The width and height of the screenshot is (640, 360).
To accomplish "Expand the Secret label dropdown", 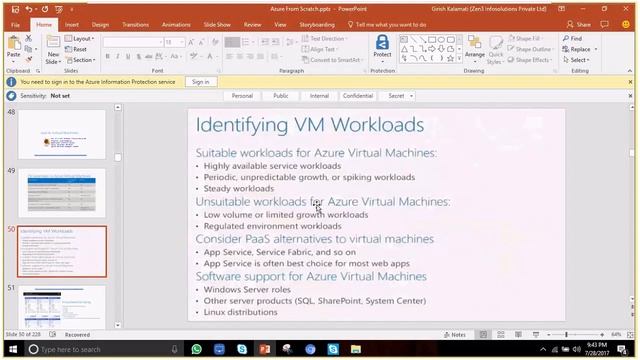I will click(411, 96).
